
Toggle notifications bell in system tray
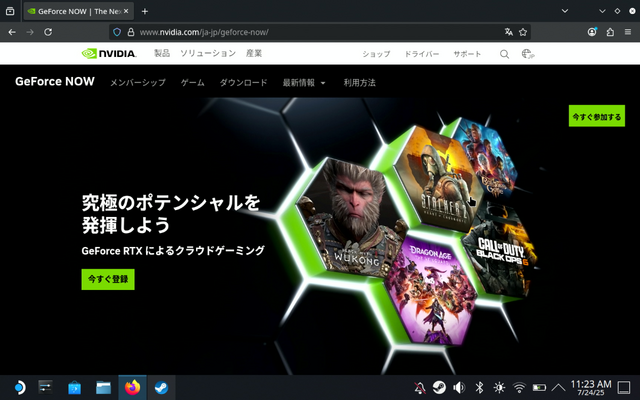(x=420, y=387)
